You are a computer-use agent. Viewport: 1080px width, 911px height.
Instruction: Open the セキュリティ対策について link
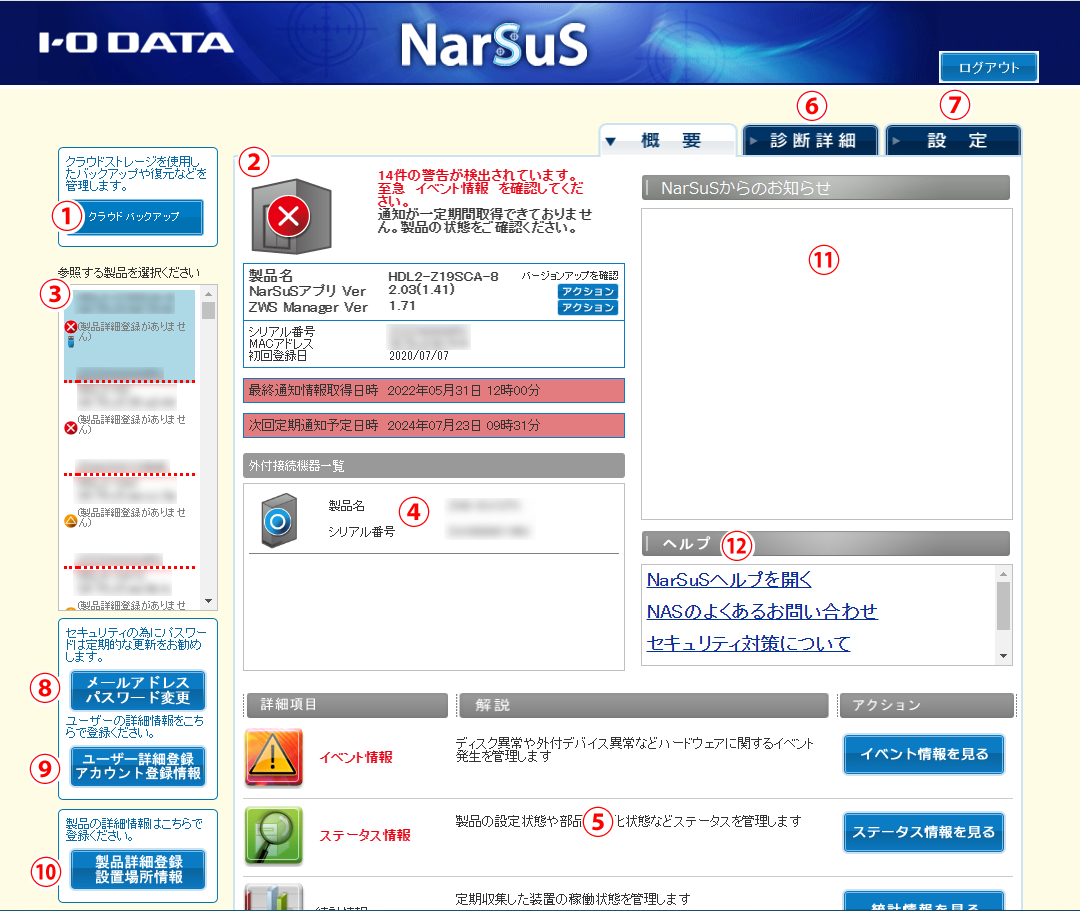[x=748, y=643]
